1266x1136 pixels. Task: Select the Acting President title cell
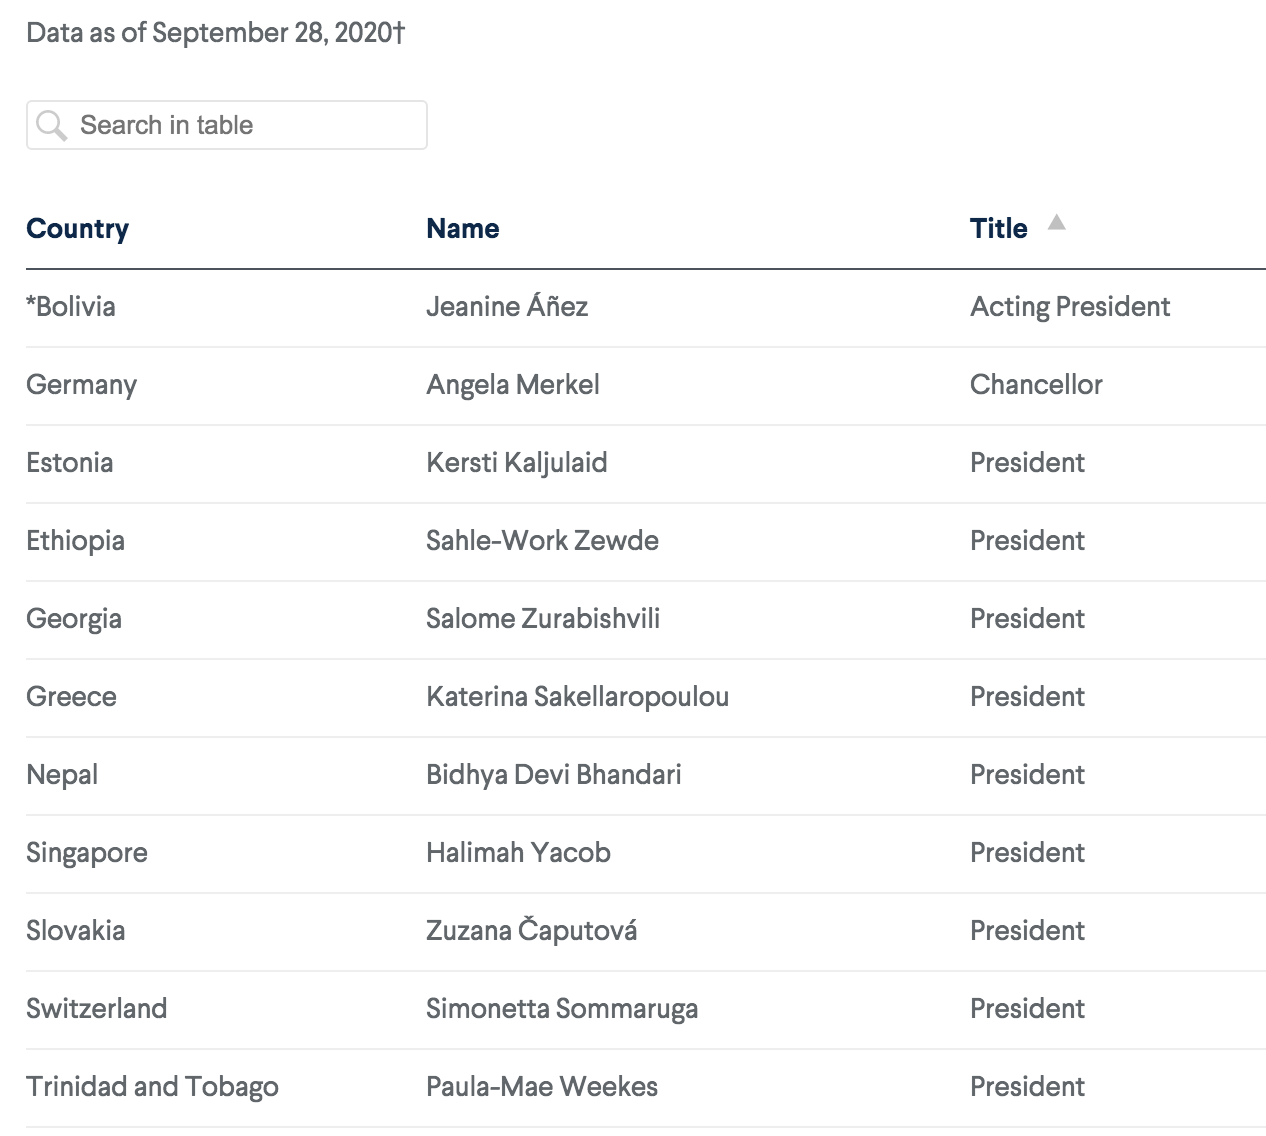(x=1069, y=306)
